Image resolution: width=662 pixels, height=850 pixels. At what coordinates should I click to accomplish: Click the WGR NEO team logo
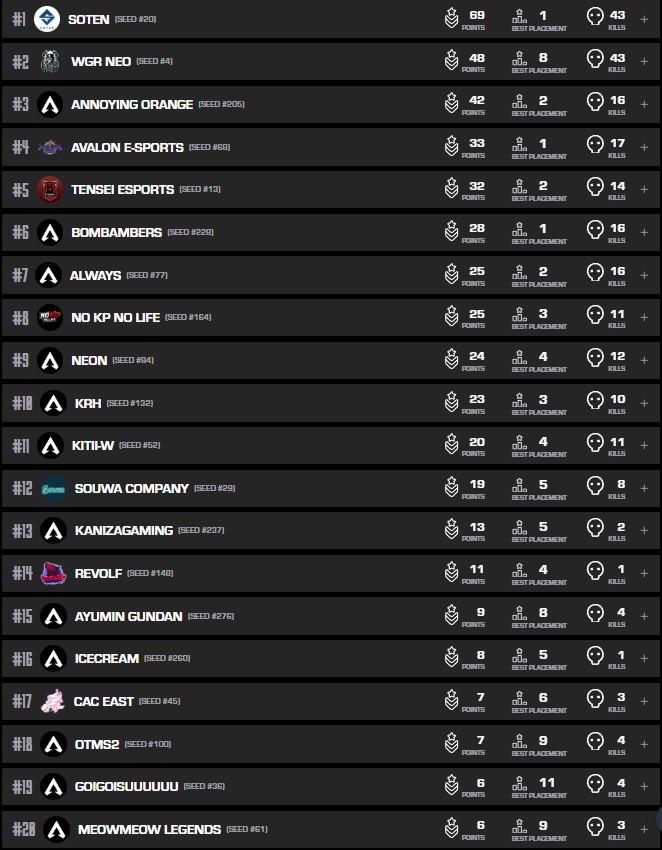click(x=50, y=62)
